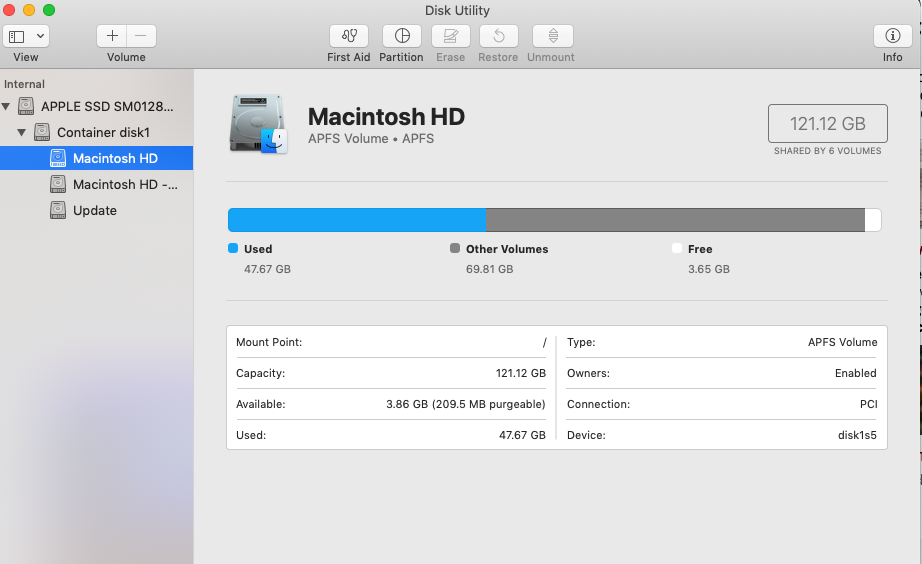
Task: Click the '69.81 GB' Other Volumes size
Action: click(x=489, y=269)
